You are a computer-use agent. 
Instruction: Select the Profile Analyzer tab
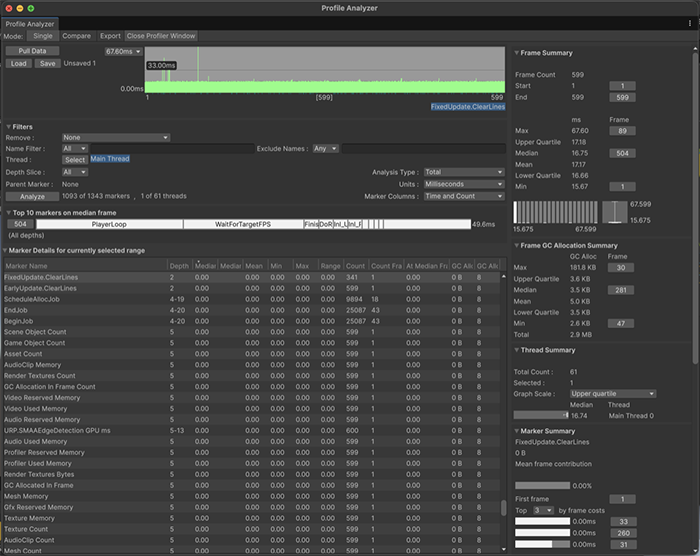29,24
